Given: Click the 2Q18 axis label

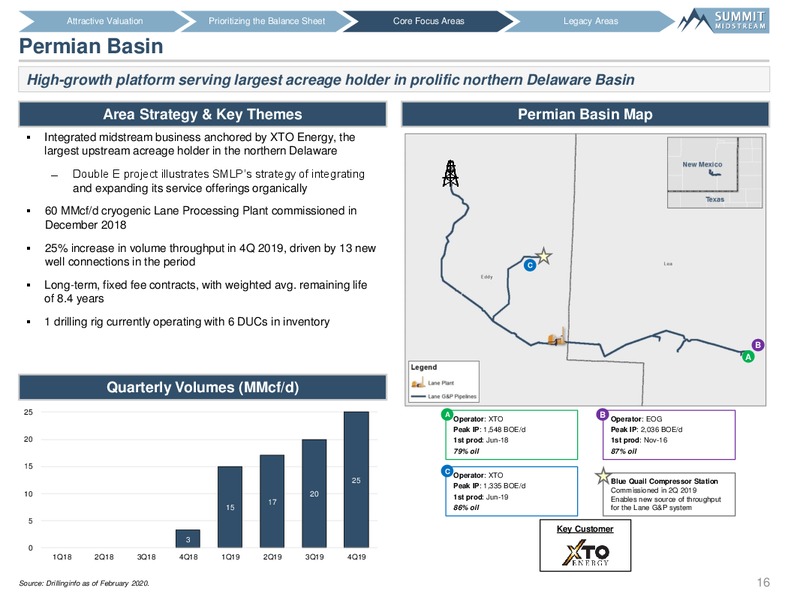Looking at the screenshot, I should pyautogui.click(x=104, y=557).
